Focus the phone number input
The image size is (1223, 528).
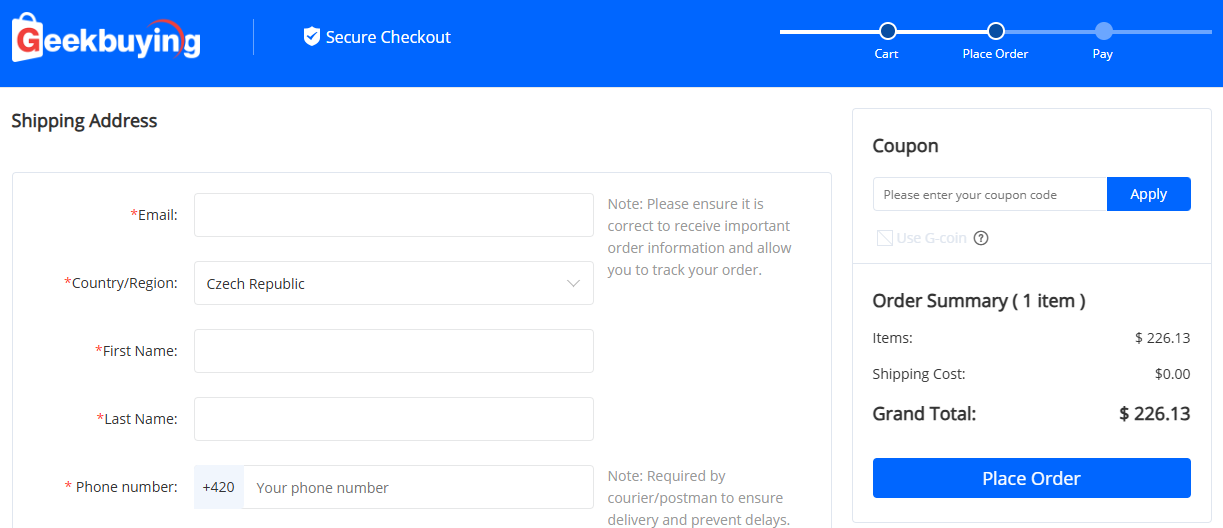(x=418, y=487)
